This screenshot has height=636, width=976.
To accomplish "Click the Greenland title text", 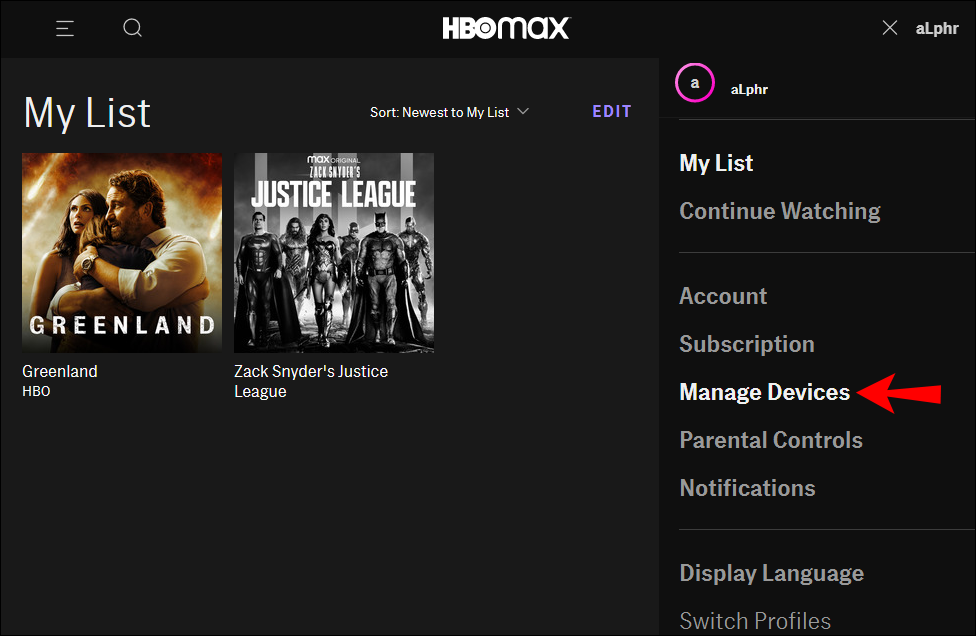I will coord(60,372).
